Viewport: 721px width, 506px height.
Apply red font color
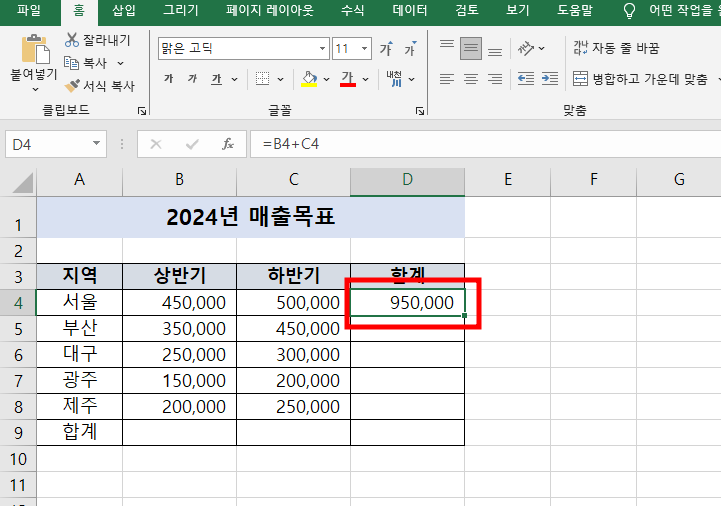coord(348,79)
